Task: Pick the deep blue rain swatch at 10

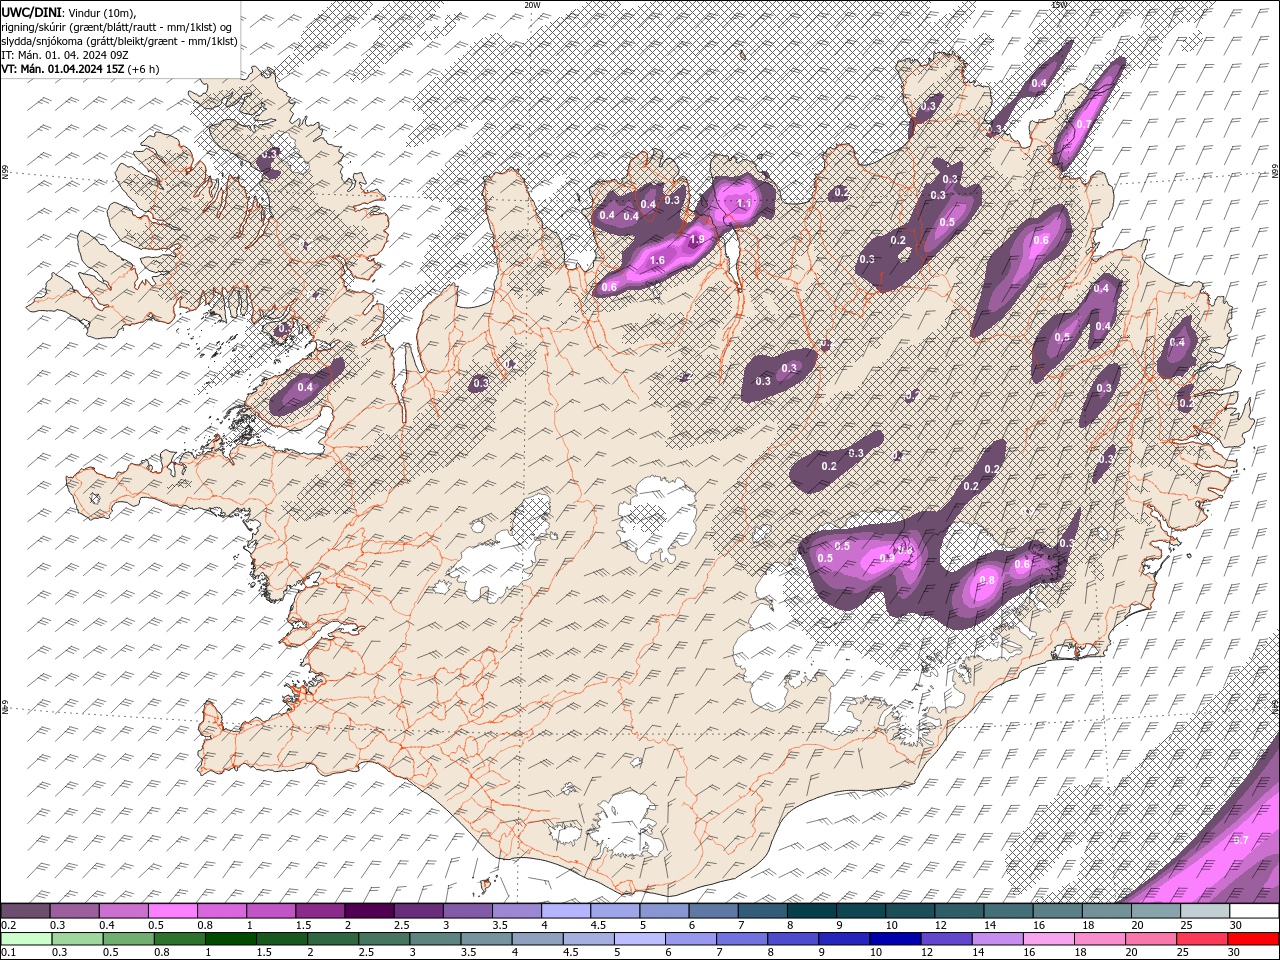Action: [894, 939]
